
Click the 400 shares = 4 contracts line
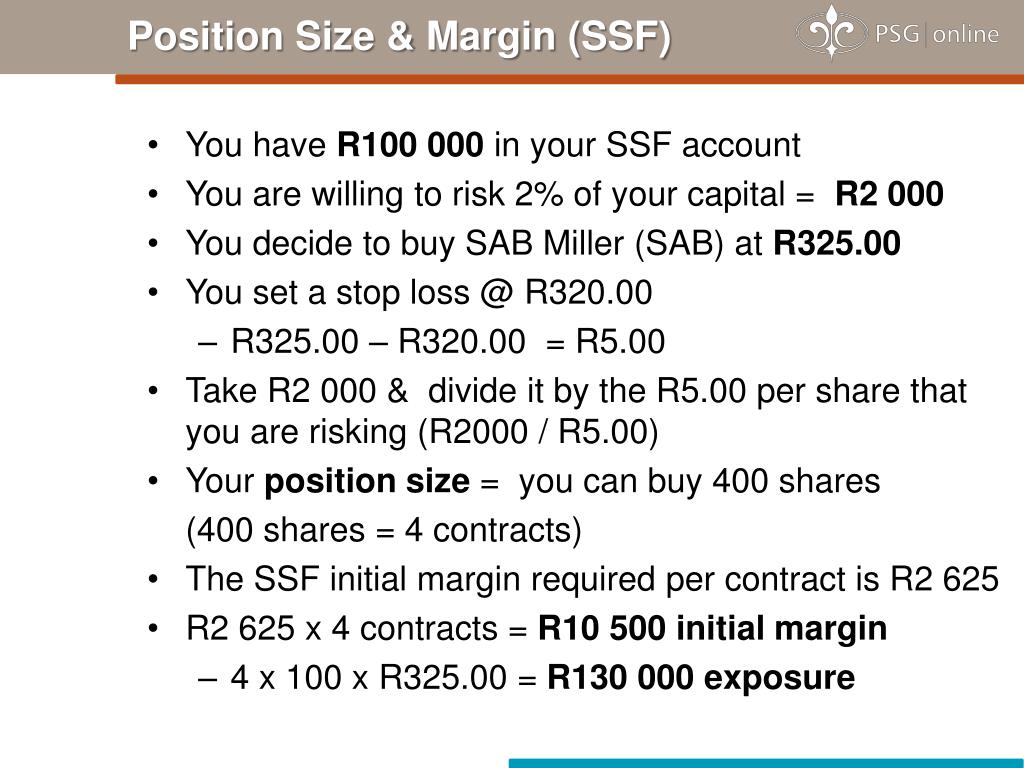tap(384, 530)
